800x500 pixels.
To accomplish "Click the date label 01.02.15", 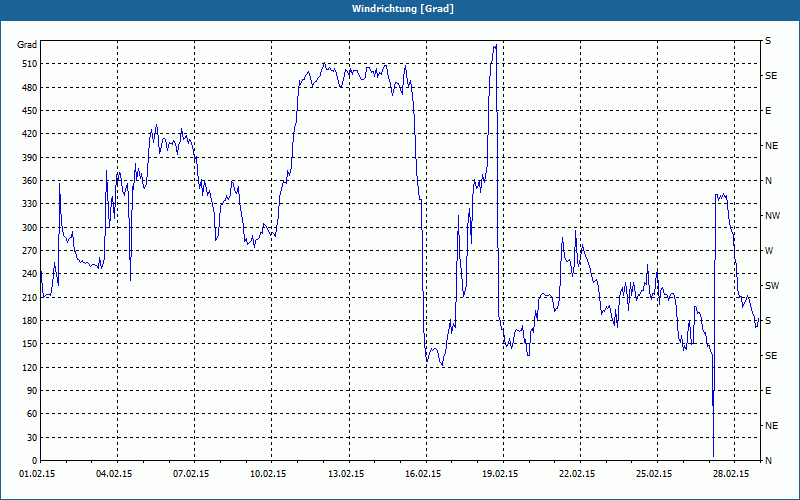I will (x=37, y=474).
